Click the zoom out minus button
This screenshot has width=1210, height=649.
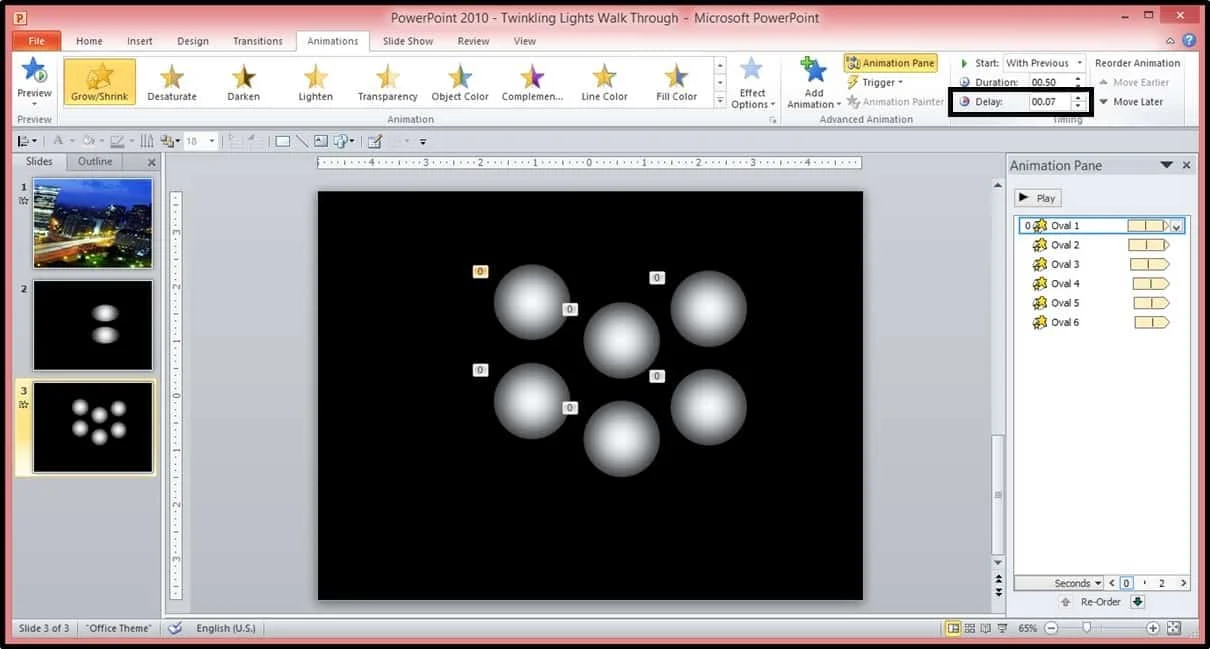coord(1051,628)
